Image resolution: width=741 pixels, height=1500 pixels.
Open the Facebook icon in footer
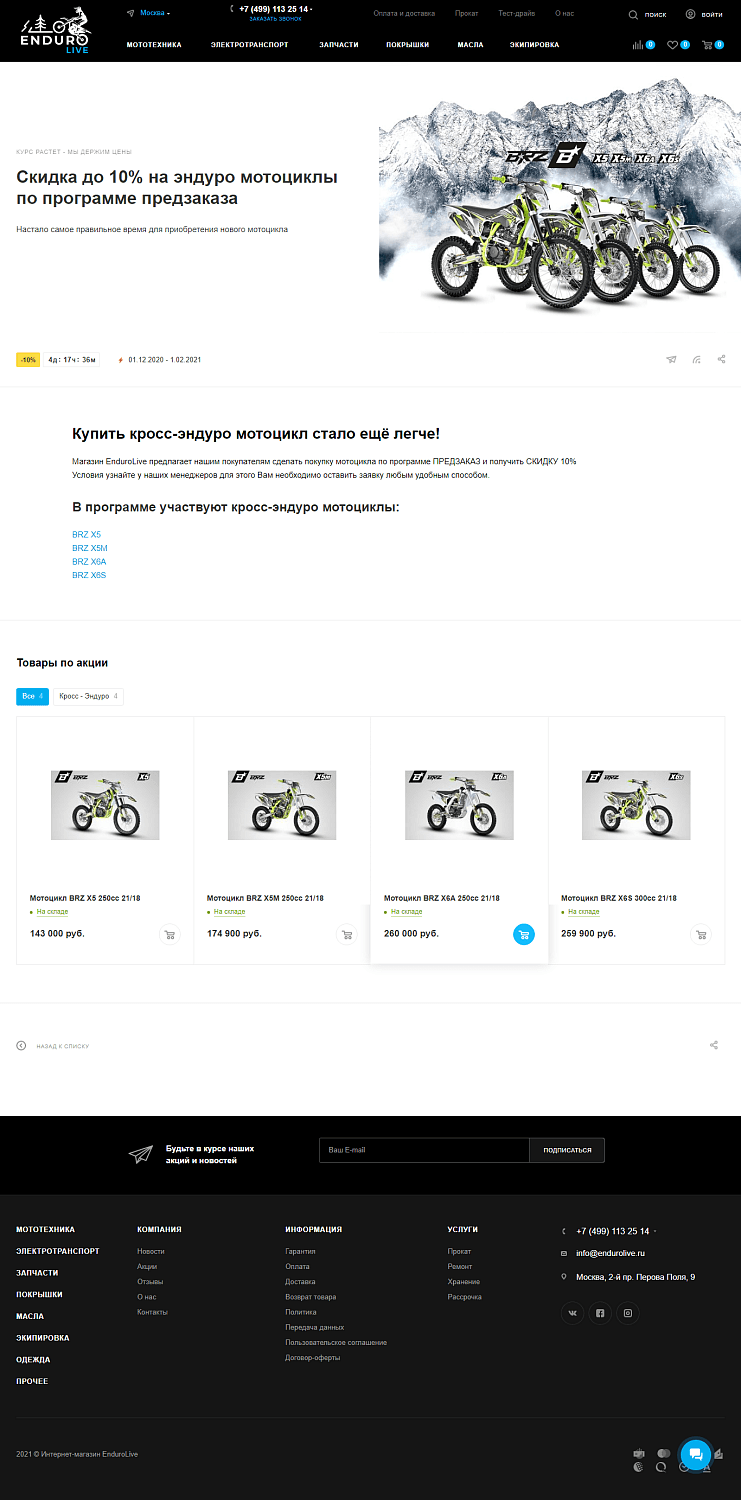(600, 1313)
